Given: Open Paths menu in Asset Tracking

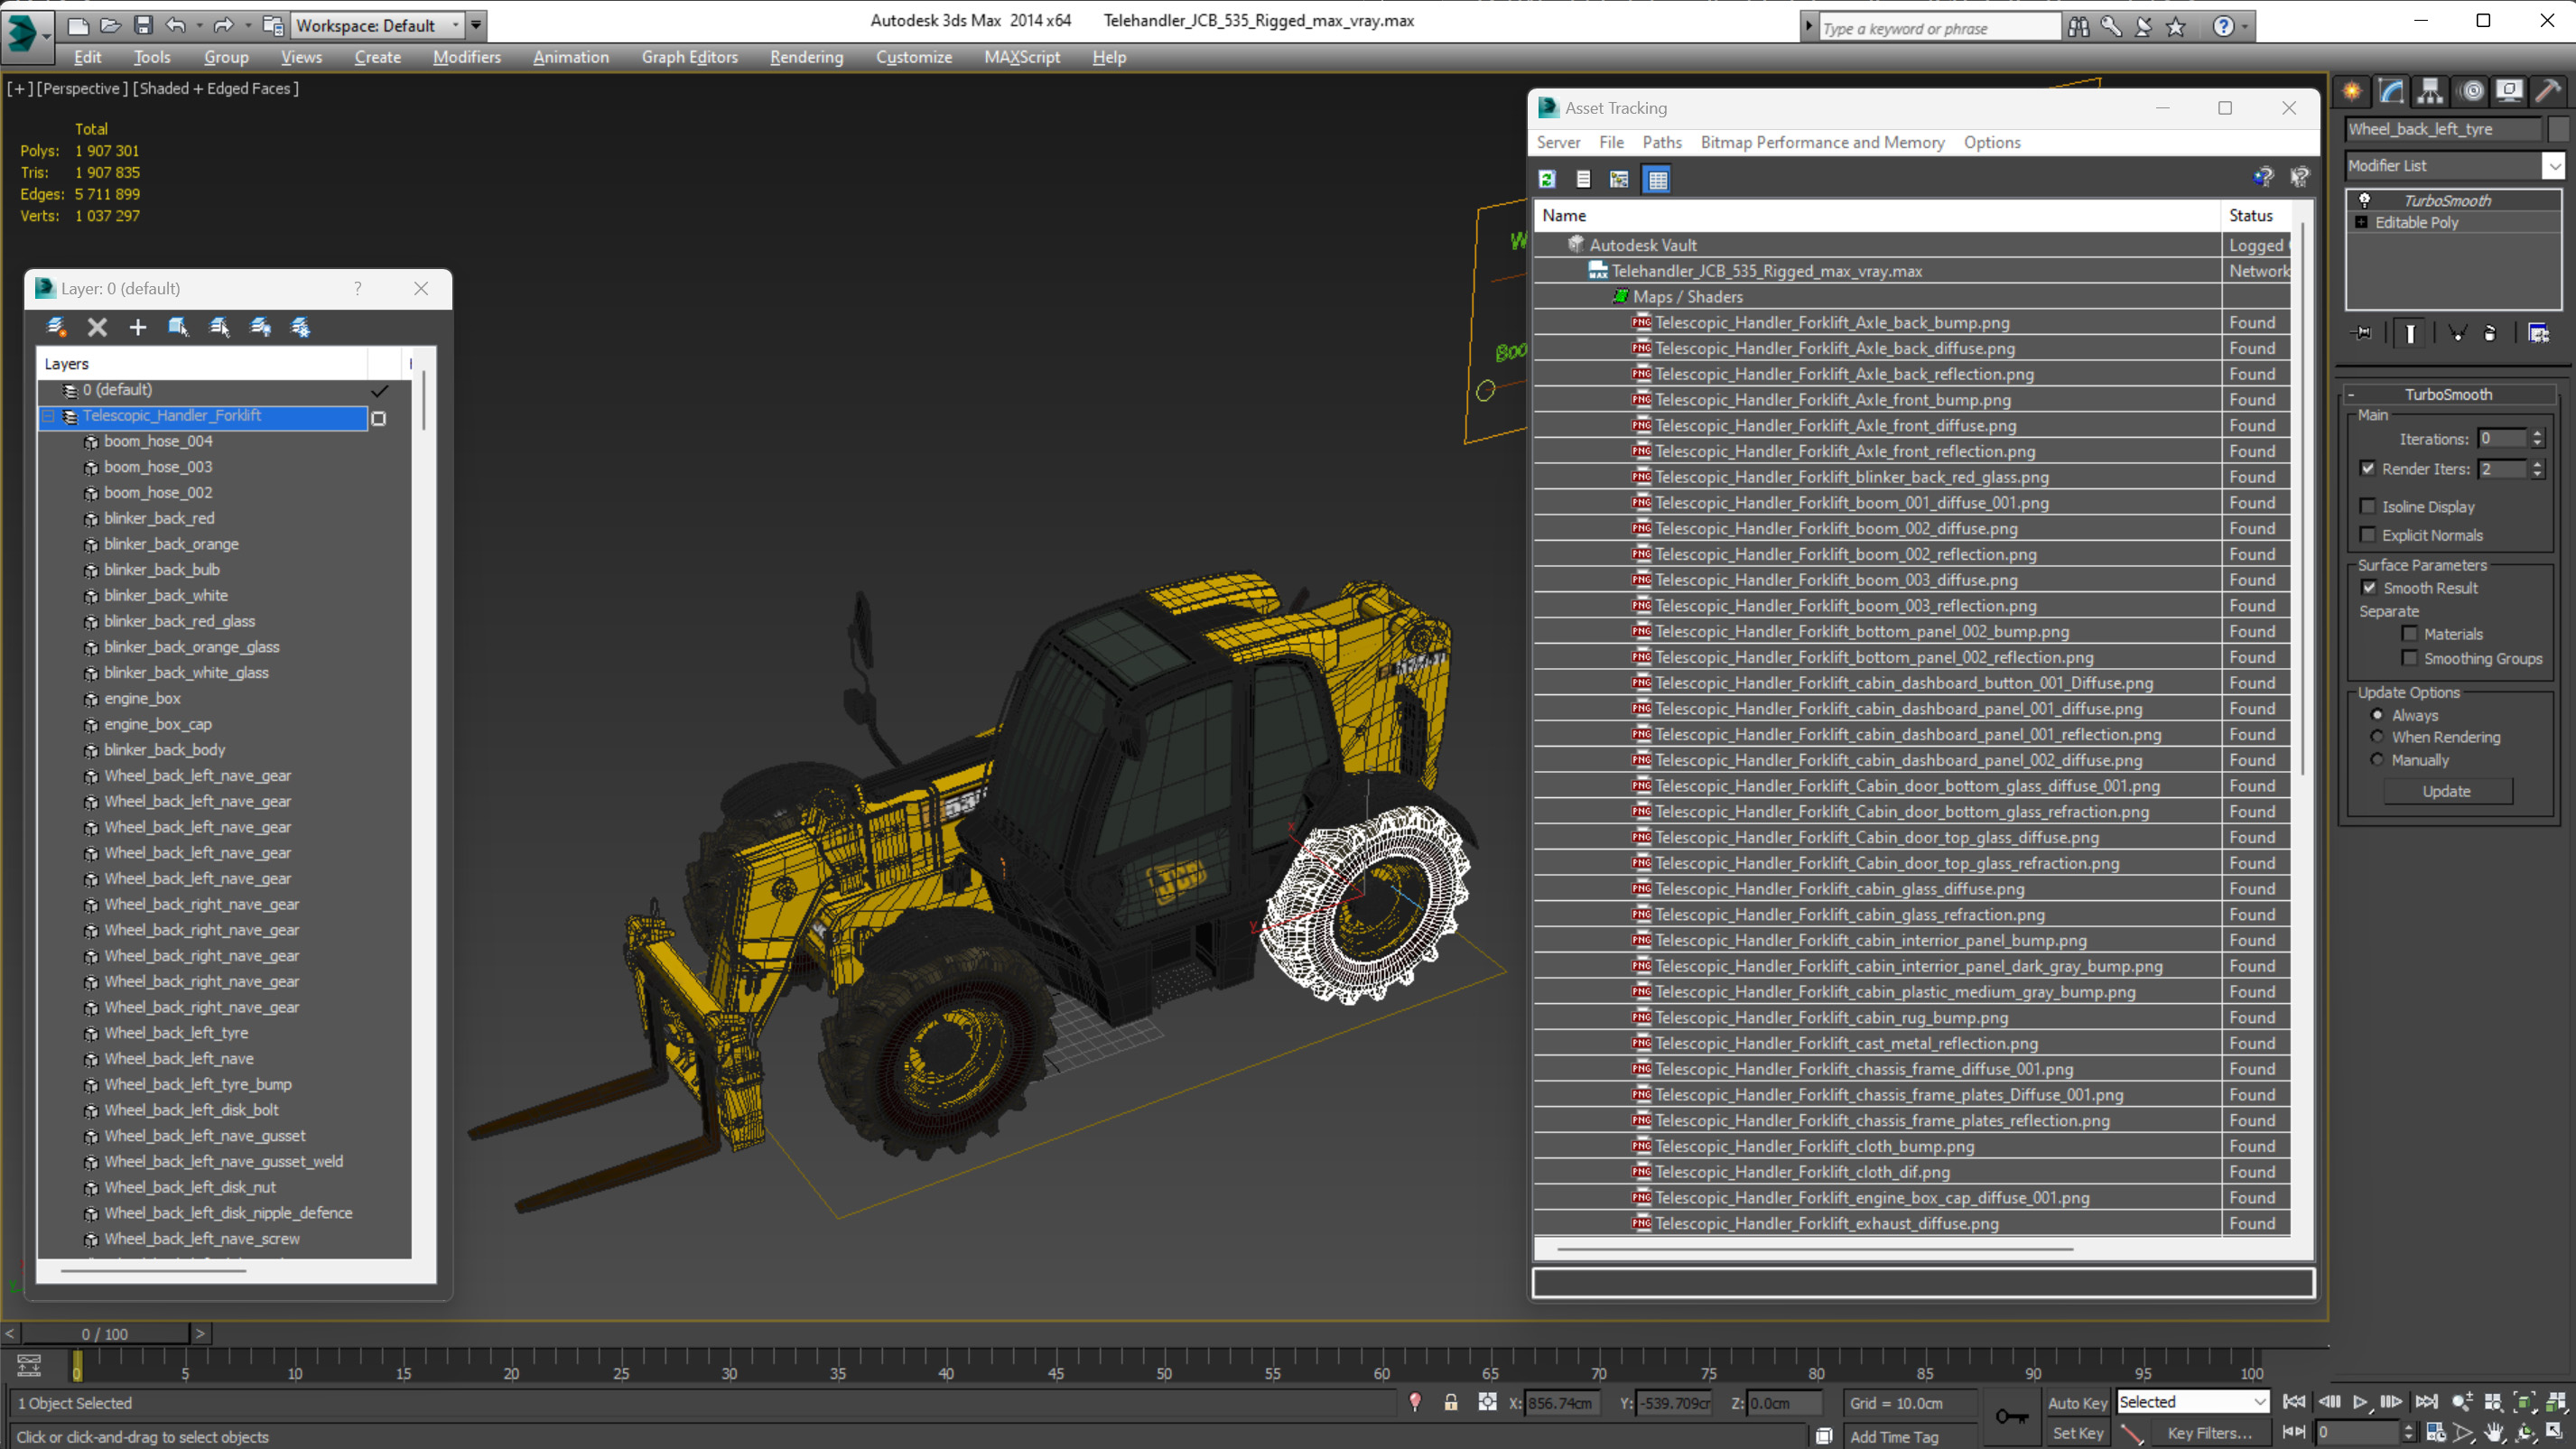Looking at the screenshot, I should [x=1662, y=142].
